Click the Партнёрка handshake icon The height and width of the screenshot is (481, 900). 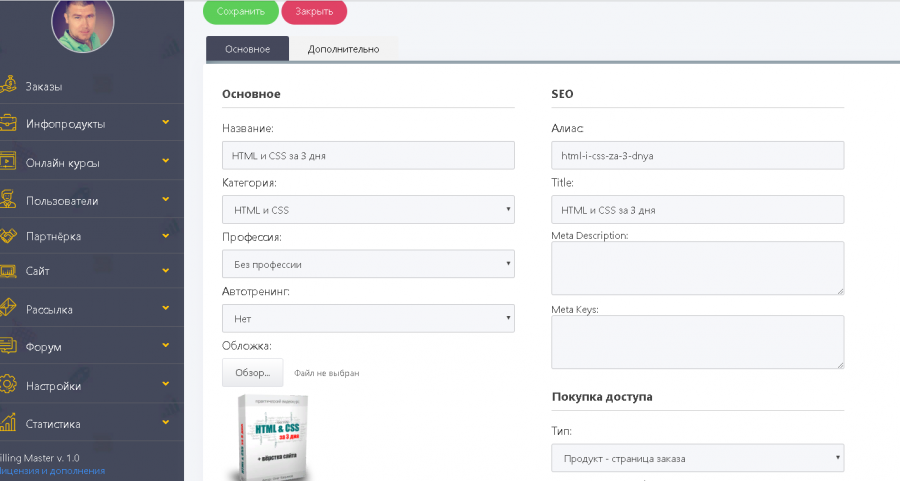pos(7,236)
